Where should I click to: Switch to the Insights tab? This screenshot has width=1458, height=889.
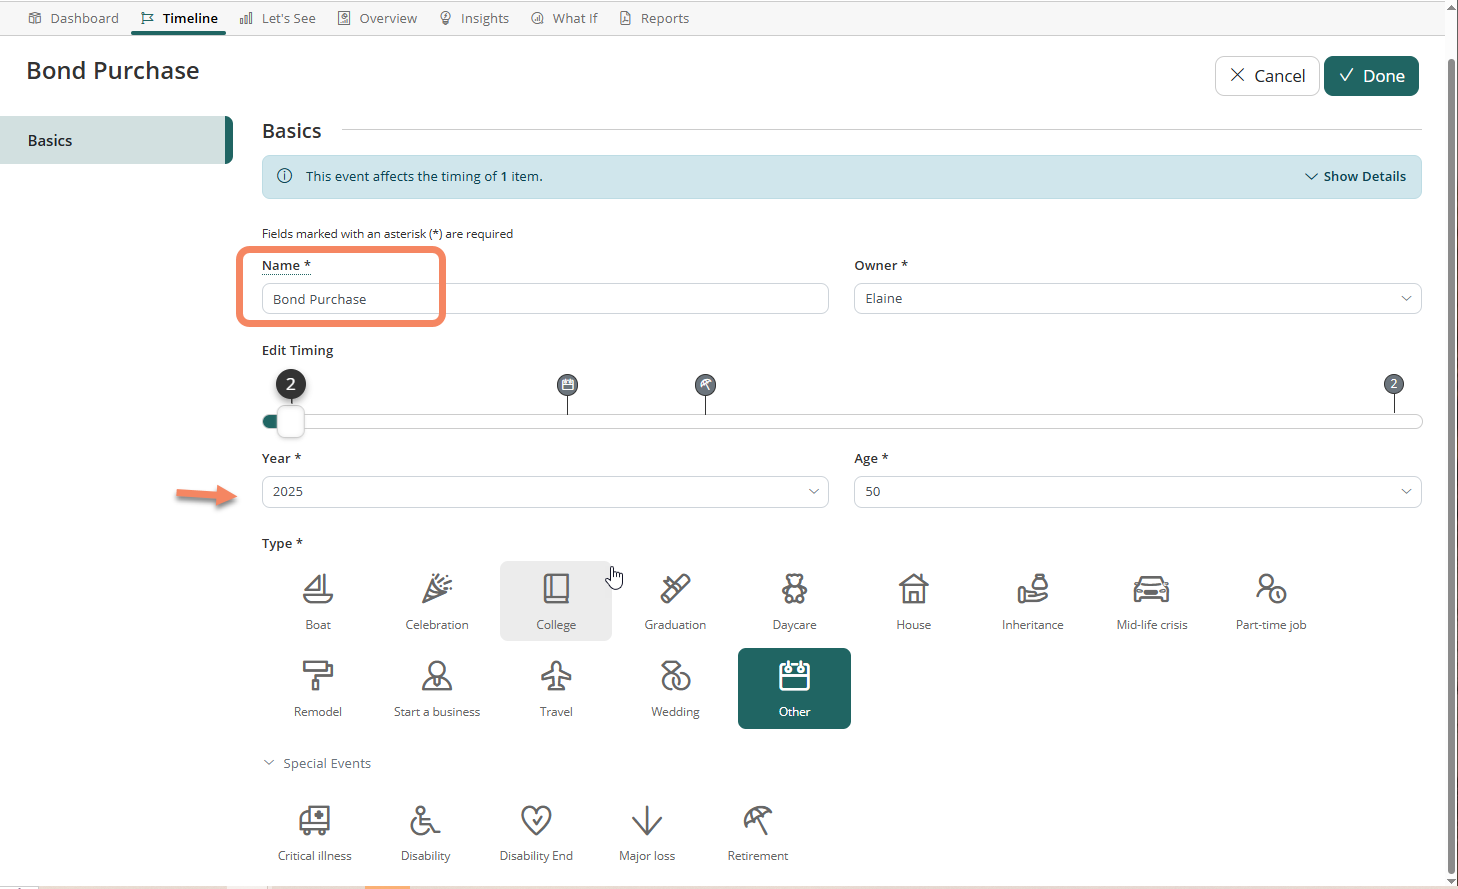click(x=474, y=18)
